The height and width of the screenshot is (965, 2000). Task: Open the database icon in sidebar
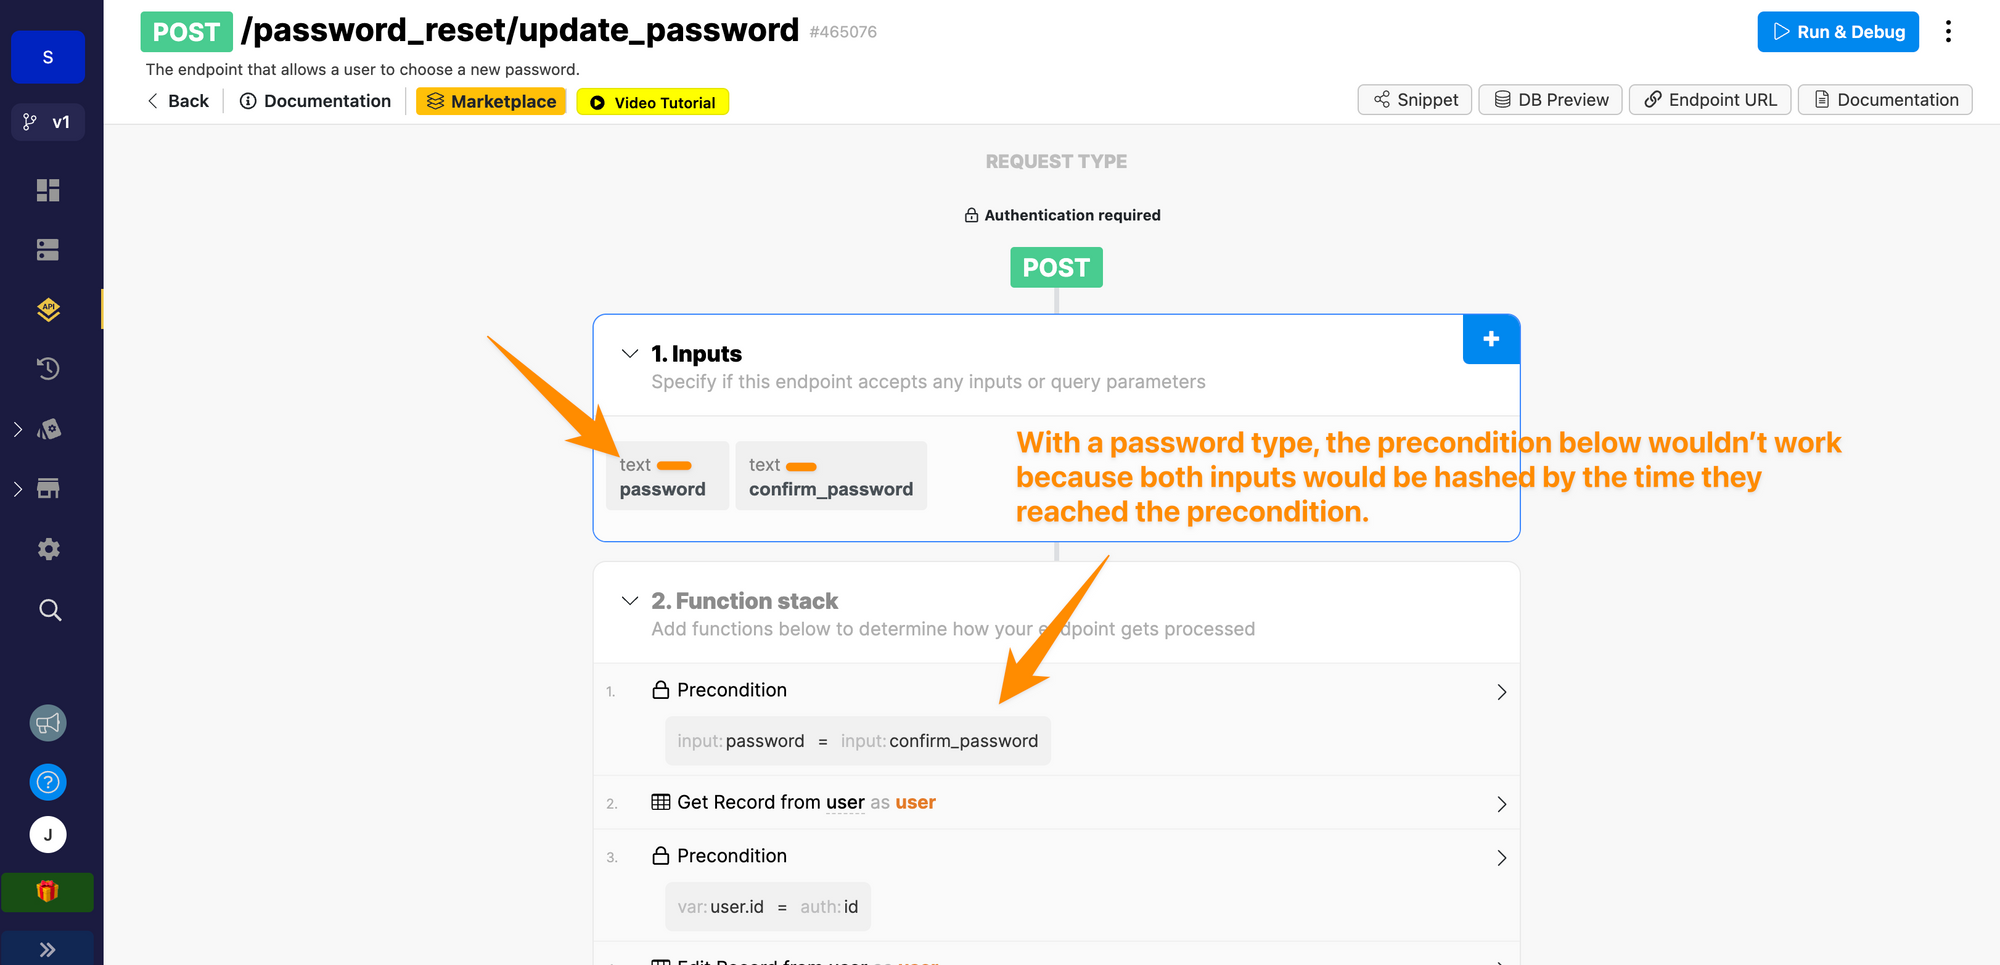48,250
